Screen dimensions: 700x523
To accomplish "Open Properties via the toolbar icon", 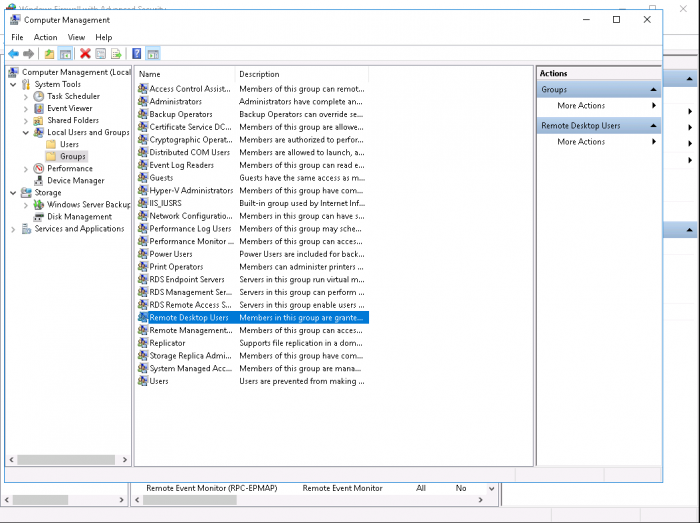I will click(101, 54).
